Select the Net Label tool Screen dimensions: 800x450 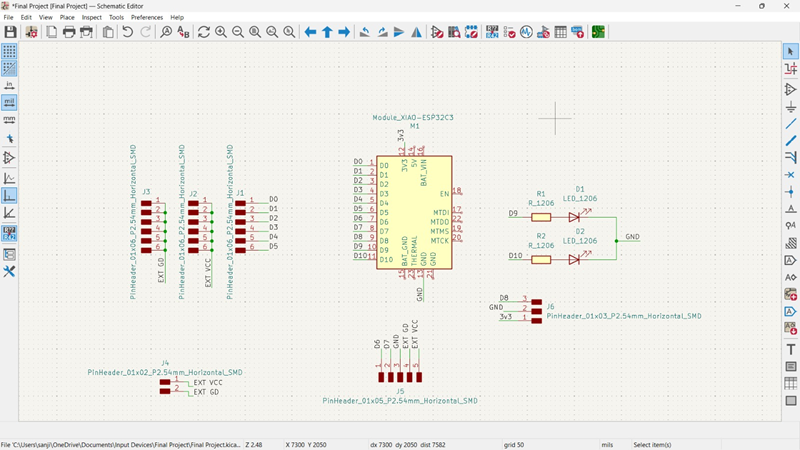[x=791, y=209]
